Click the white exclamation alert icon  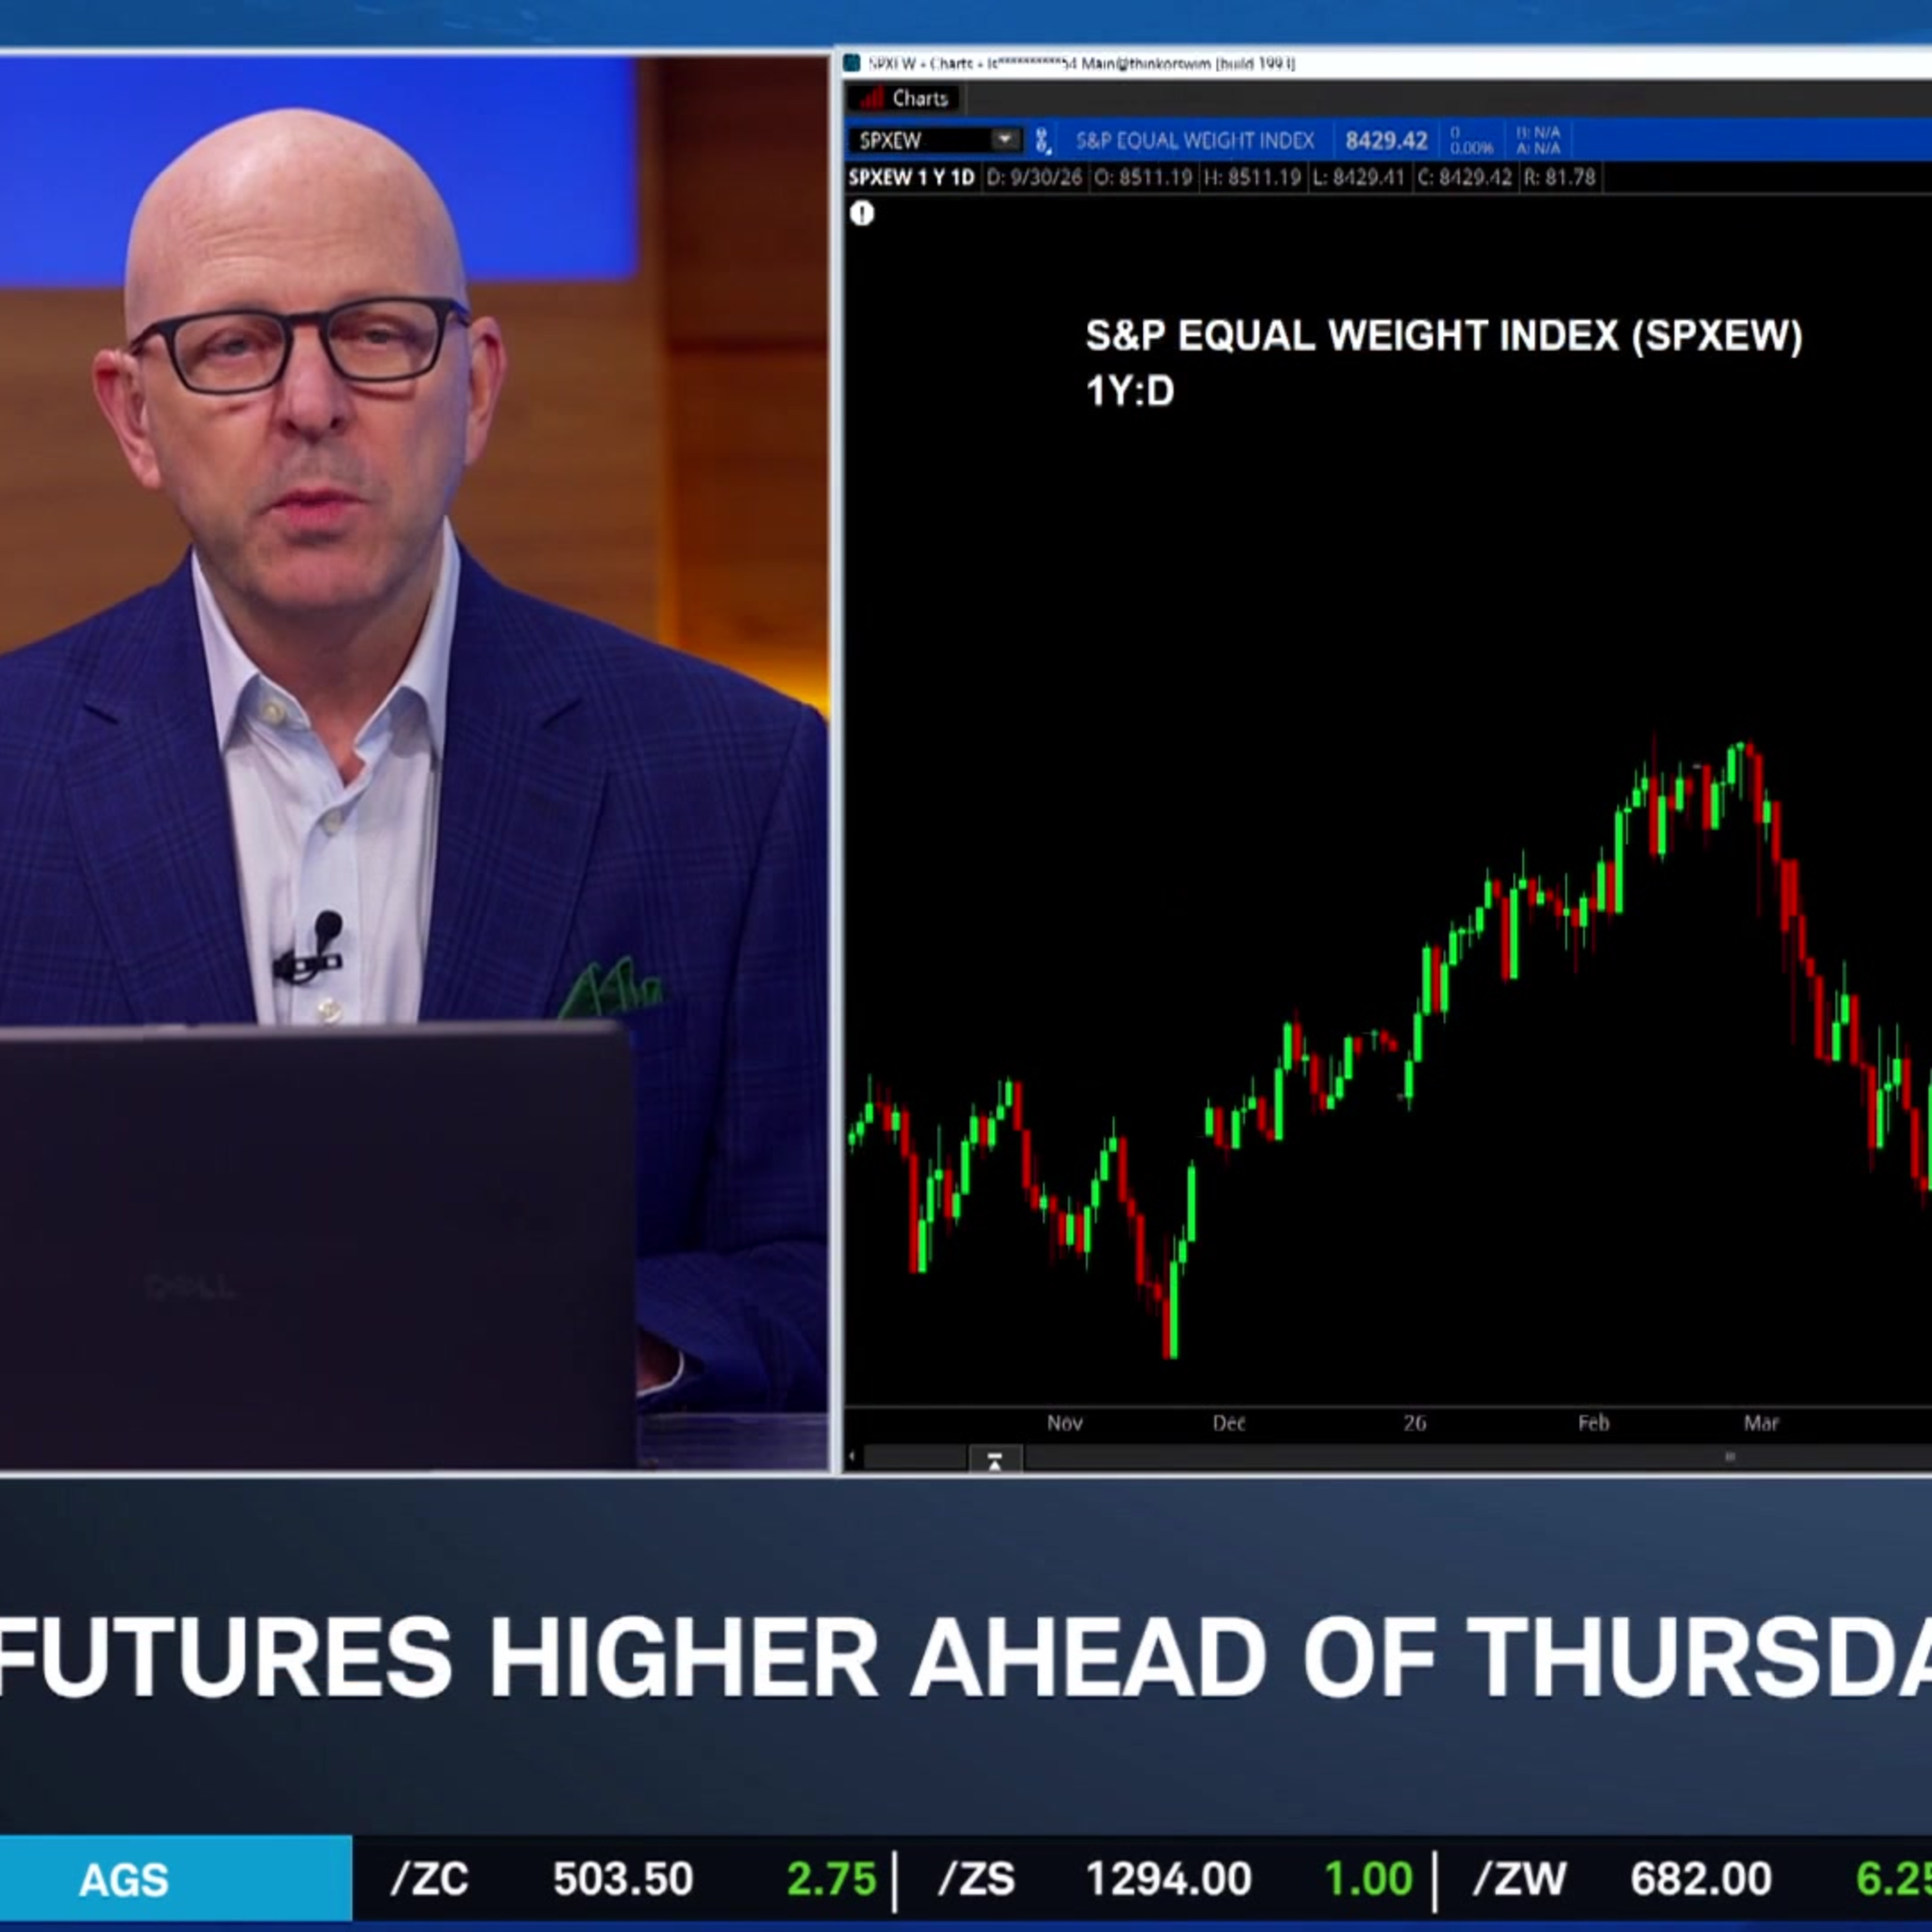pyautogui.click(x=862, y=213)
